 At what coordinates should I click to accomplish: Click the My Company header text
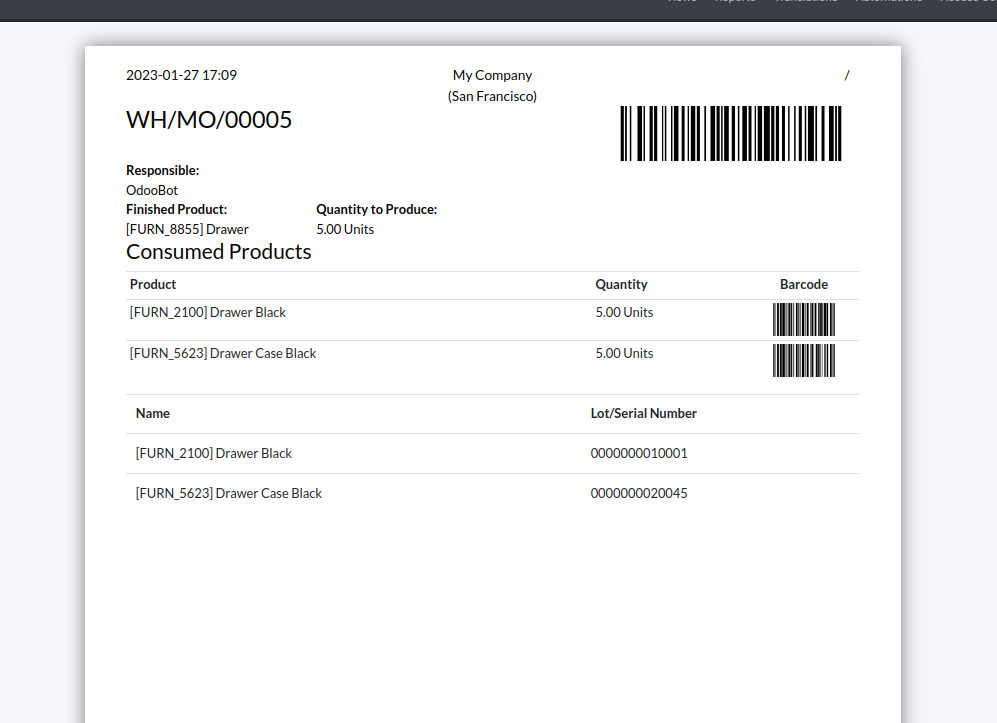[492, 75]
